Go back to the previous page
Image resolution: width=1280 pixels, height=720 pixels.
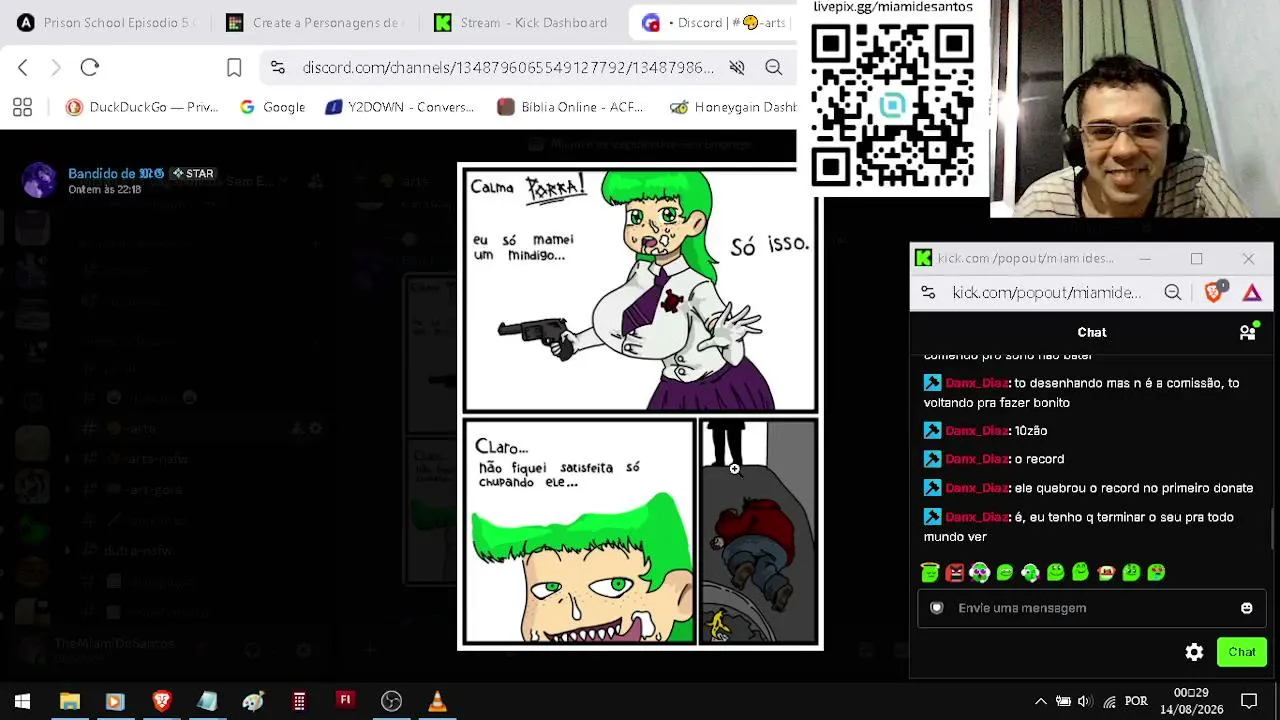click(x=23, y=67)
